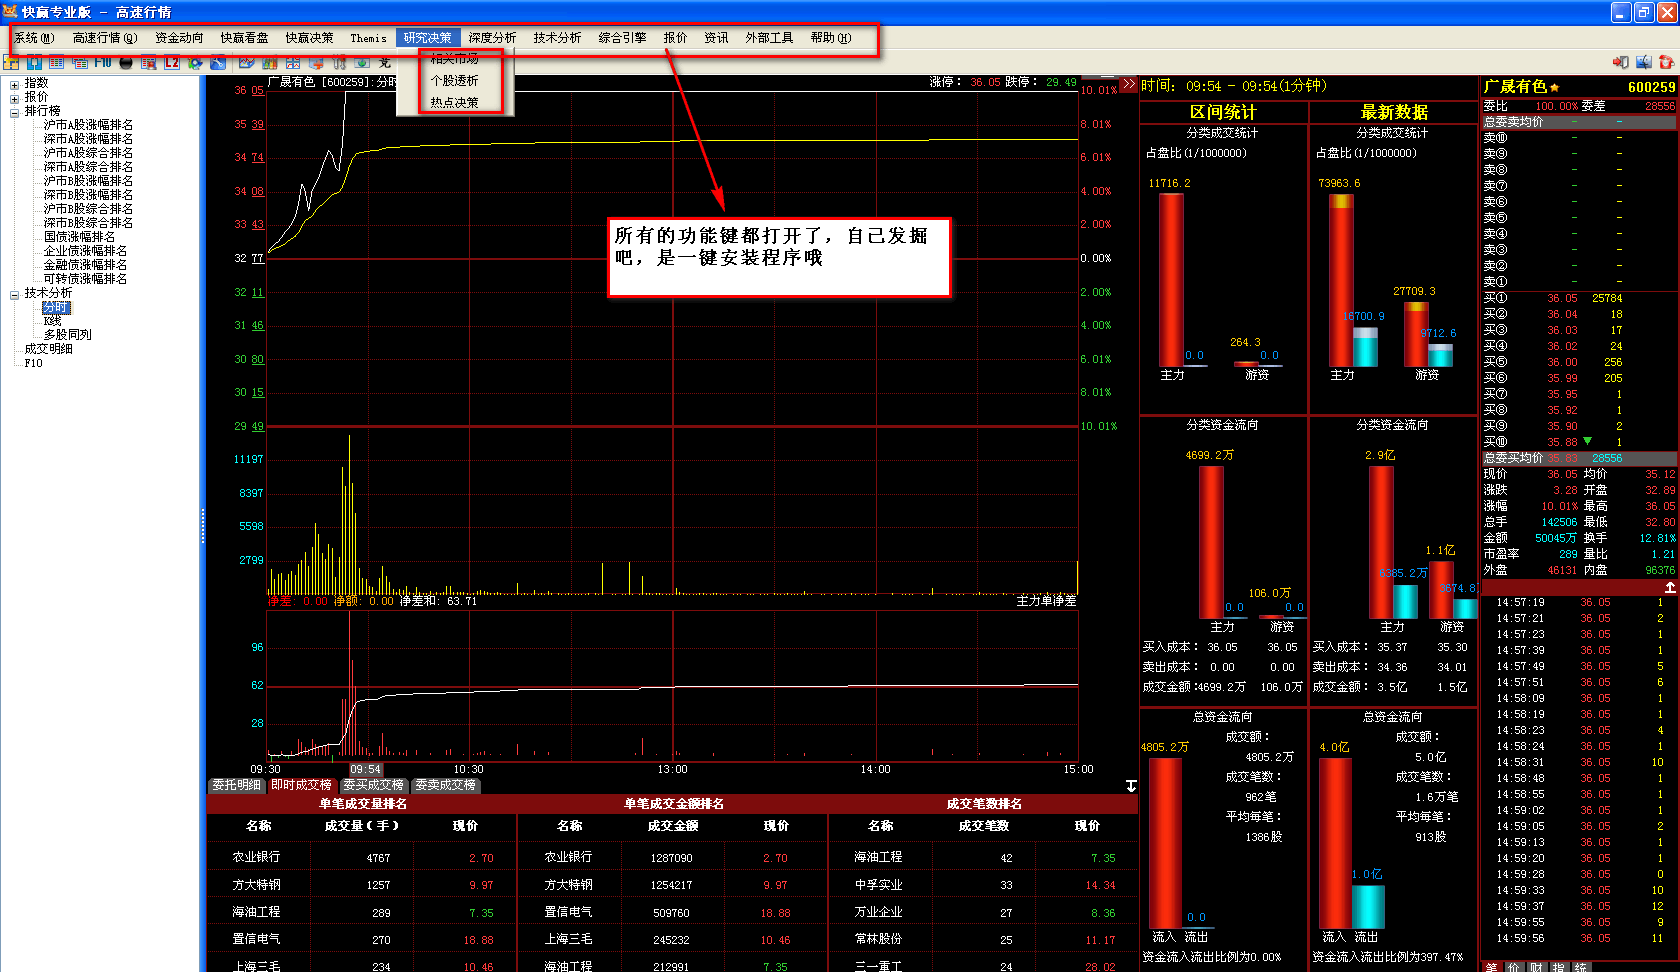This screenshot has width=1680, height=972.
Task: Open the 深度分析 menu
Action: (x=492, y=38)
